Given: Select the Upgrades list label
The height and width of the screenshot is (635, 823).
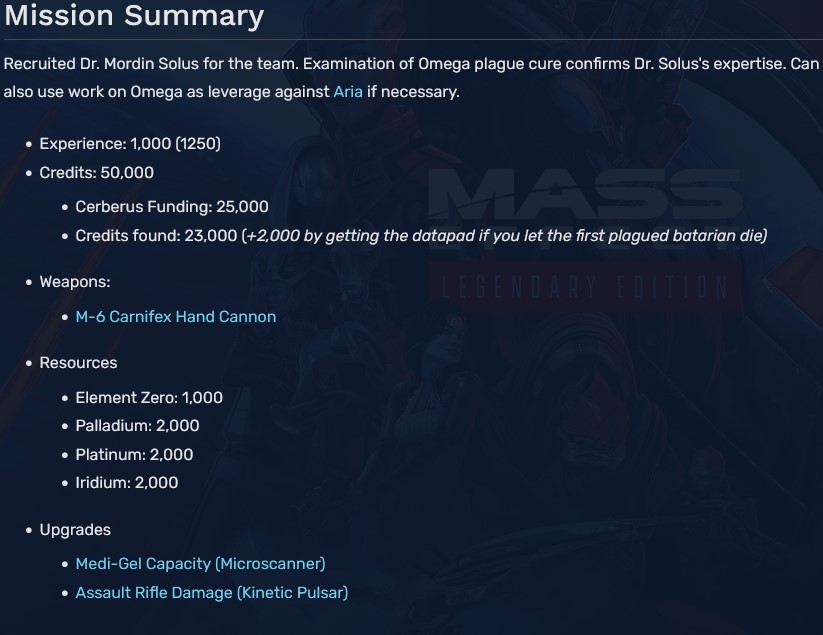Looking at the screenshot, I should [75, 529].
